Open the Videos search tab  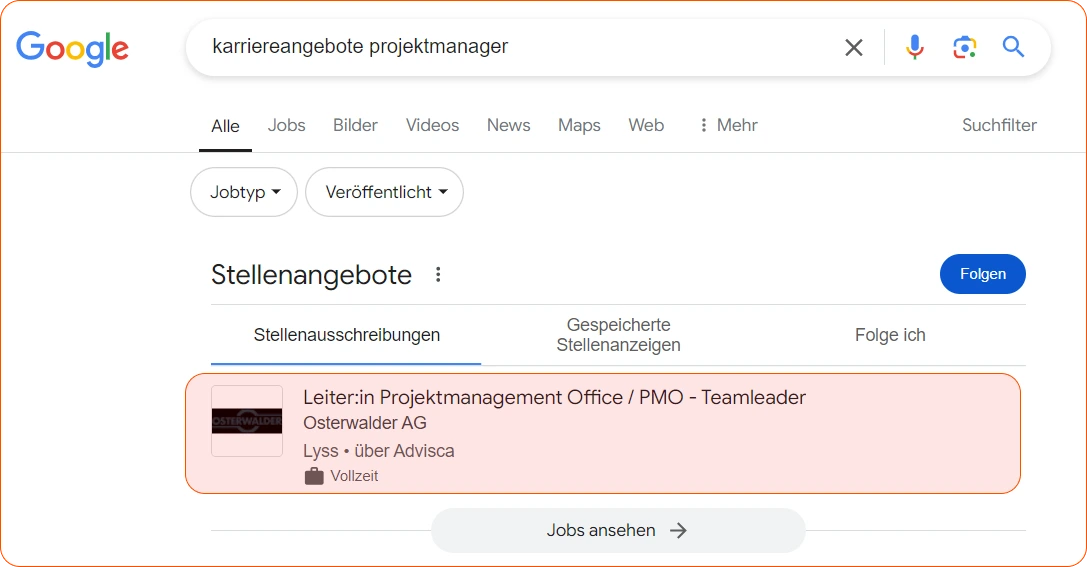(432, 125)
